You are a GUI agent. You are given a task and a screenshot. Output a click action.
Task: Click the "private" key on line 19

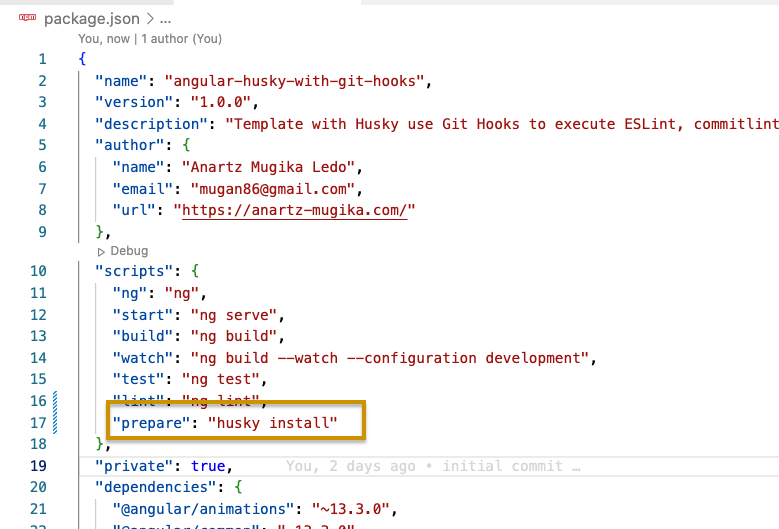[x=134, y=466]
